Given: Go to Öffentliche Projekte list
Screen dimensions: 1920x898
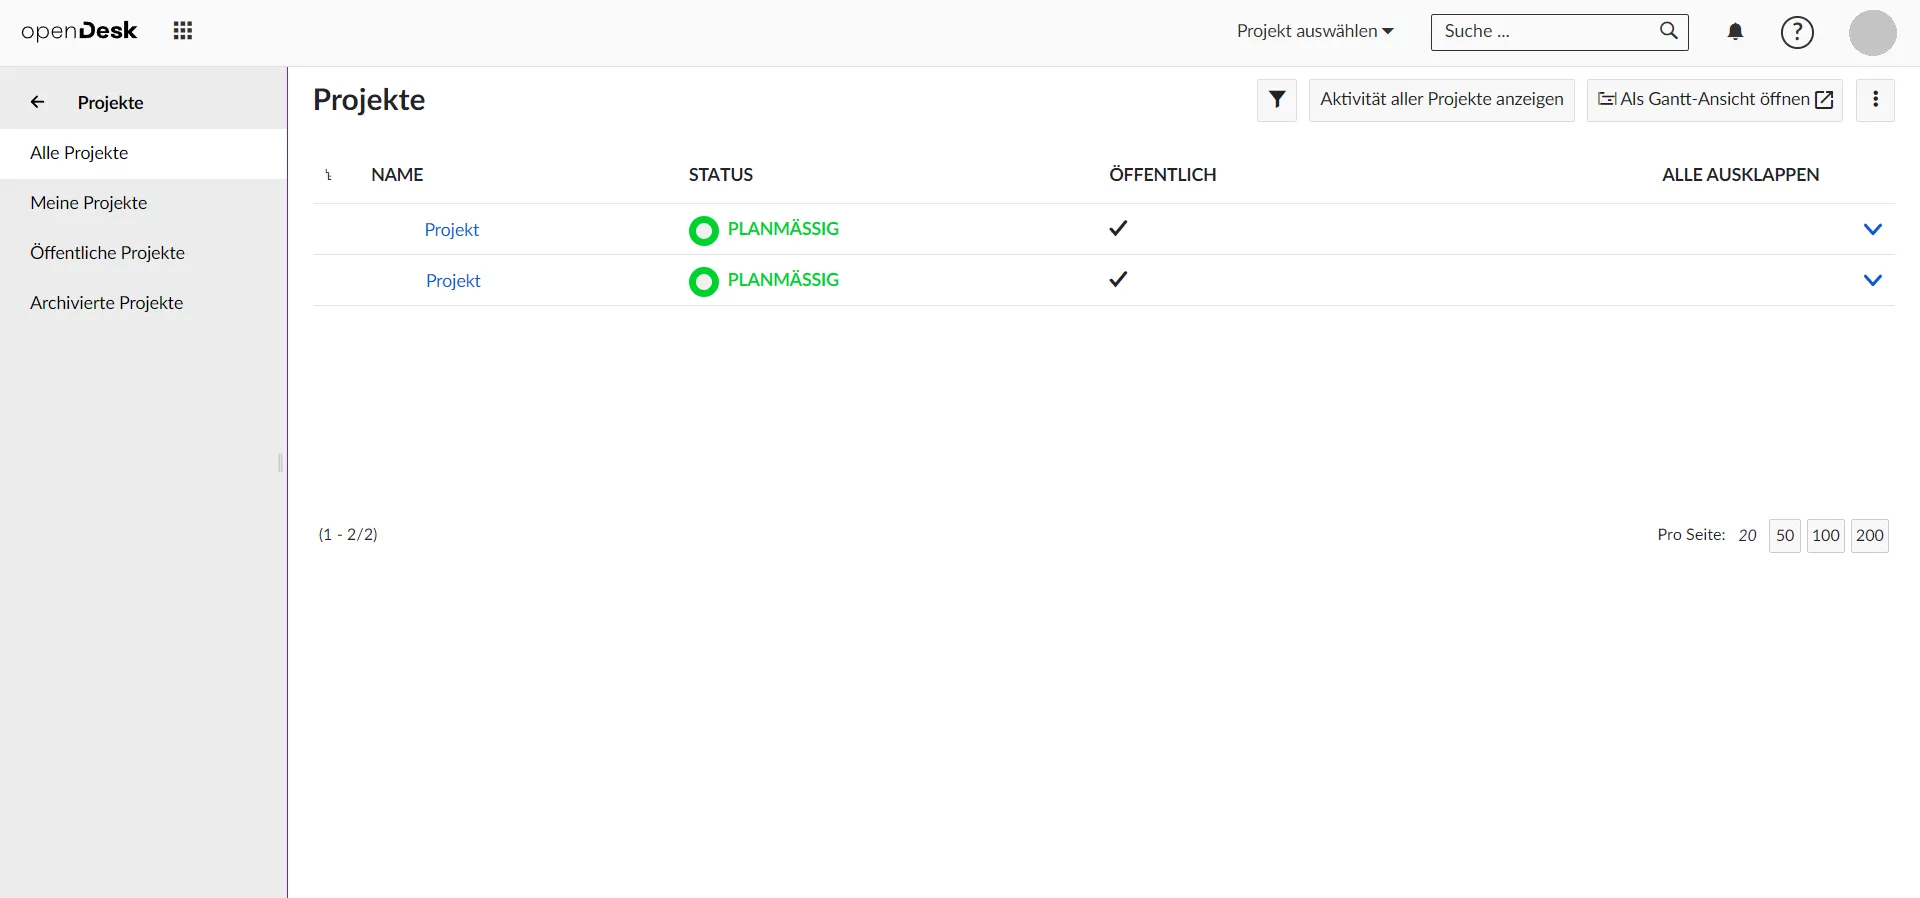Looking at the screenshot, I should pos(107,253).
